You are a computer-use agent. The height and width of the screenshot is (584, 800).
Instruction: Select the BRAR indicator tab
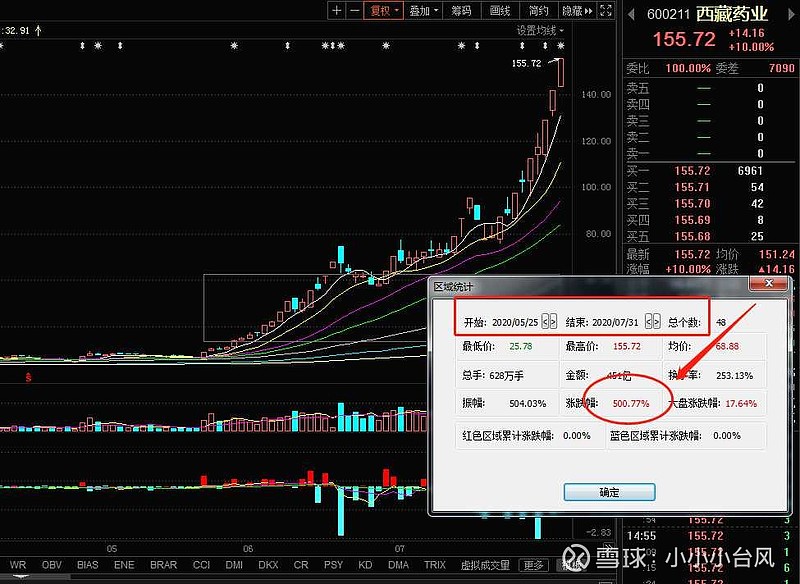pyautogui.click(x=164, y=565)
